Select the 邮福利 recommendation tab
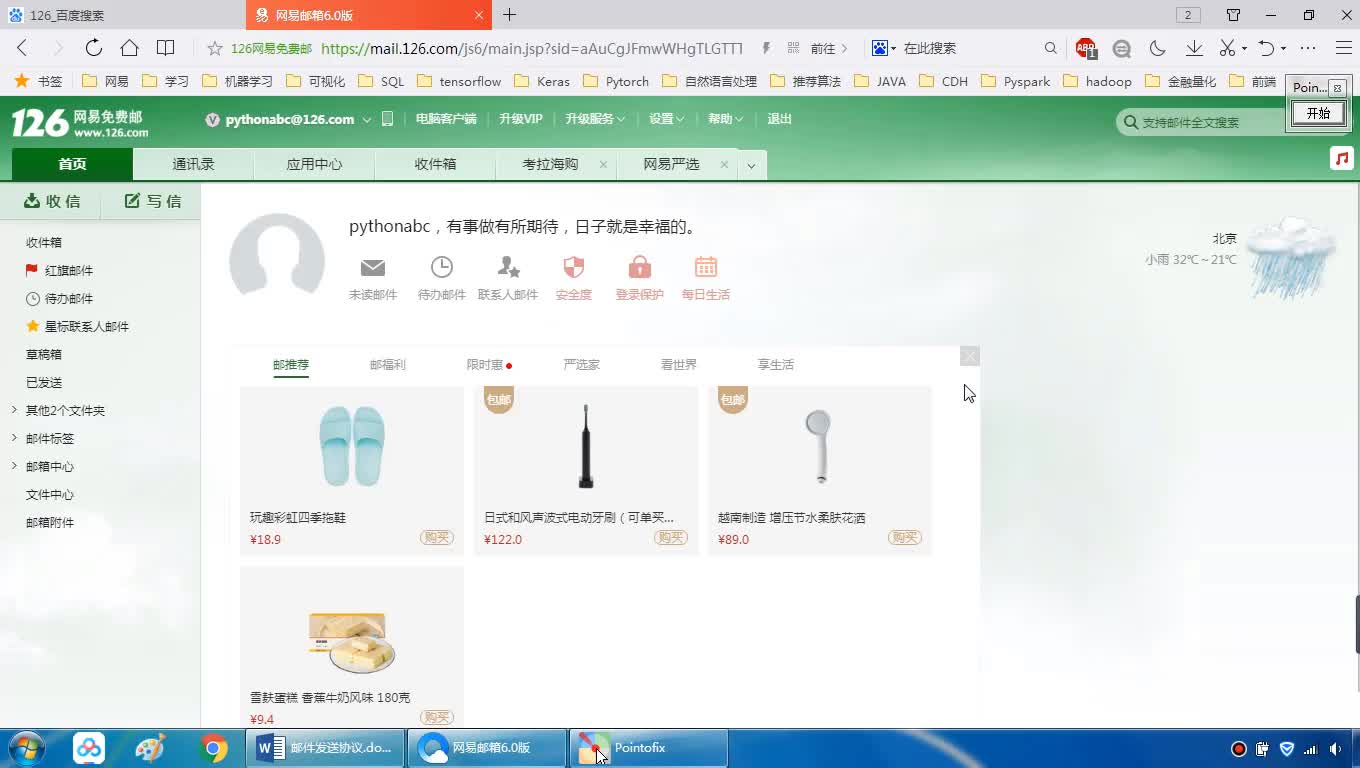Image resolution: width=1360 pixels, height=768 pixels. tap(387, 365)
